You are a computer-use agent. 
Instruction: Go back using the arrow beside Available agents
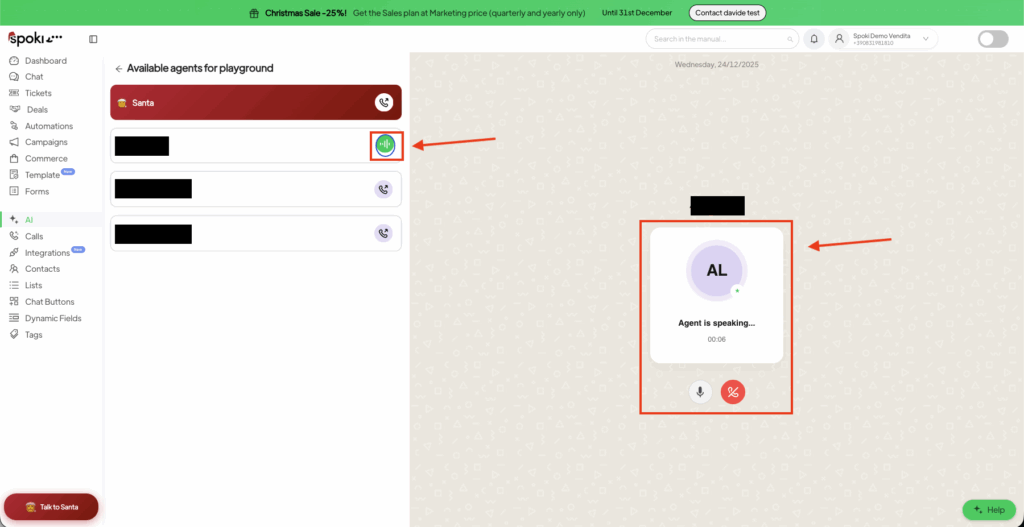pyautogui.click(x=118, y=69)
